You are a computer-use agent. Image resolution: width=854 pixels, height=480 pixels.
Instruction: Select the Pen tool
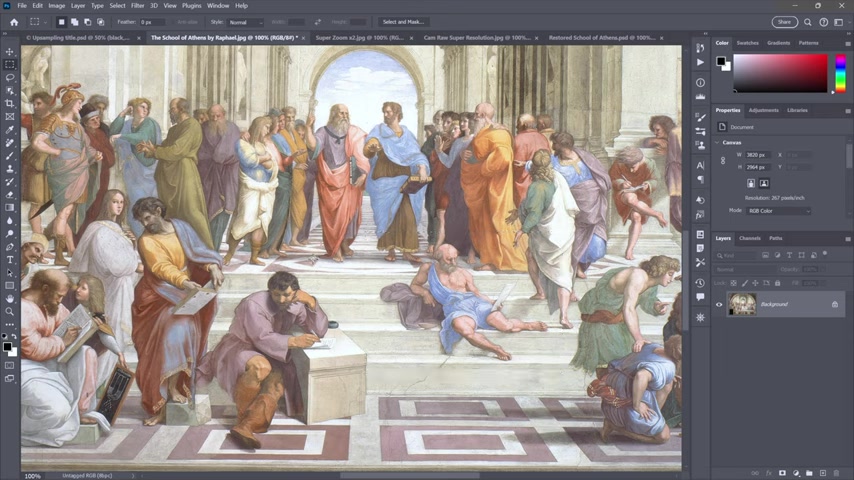[10, 247]
